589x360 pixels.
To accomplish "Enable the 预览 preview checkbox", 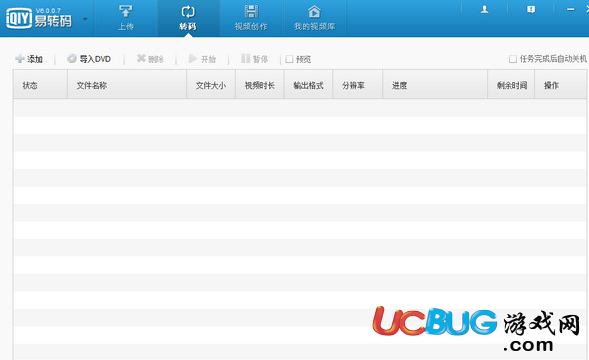I will (x=289, y=59).
